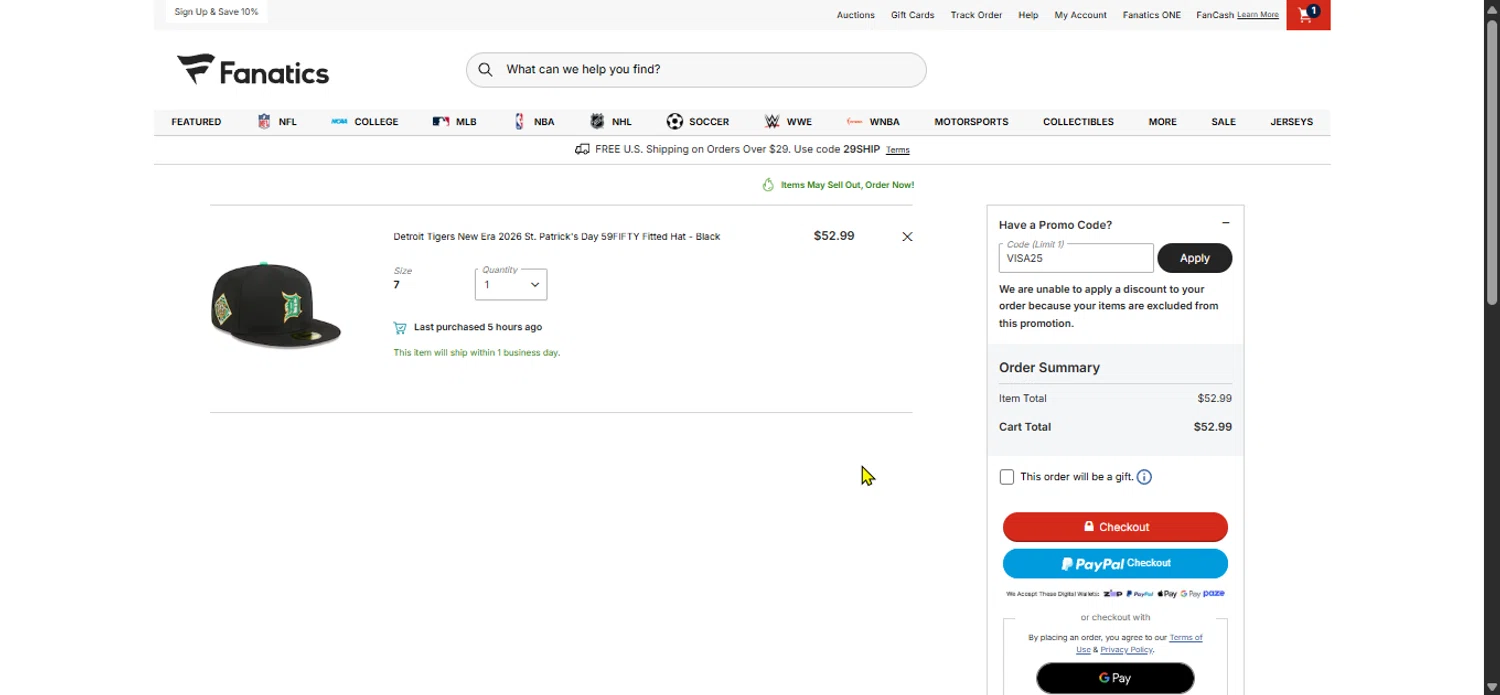Click the NHL shield icon
1500x695 pixels.
[597, 122]
